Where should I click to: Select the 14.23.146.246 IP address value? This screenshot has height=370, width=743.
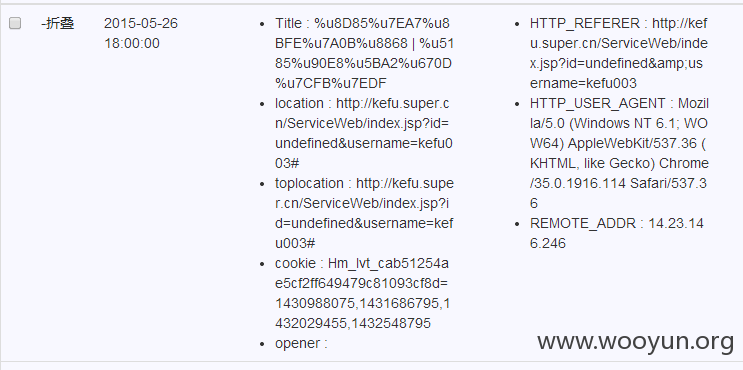[617, 233]
